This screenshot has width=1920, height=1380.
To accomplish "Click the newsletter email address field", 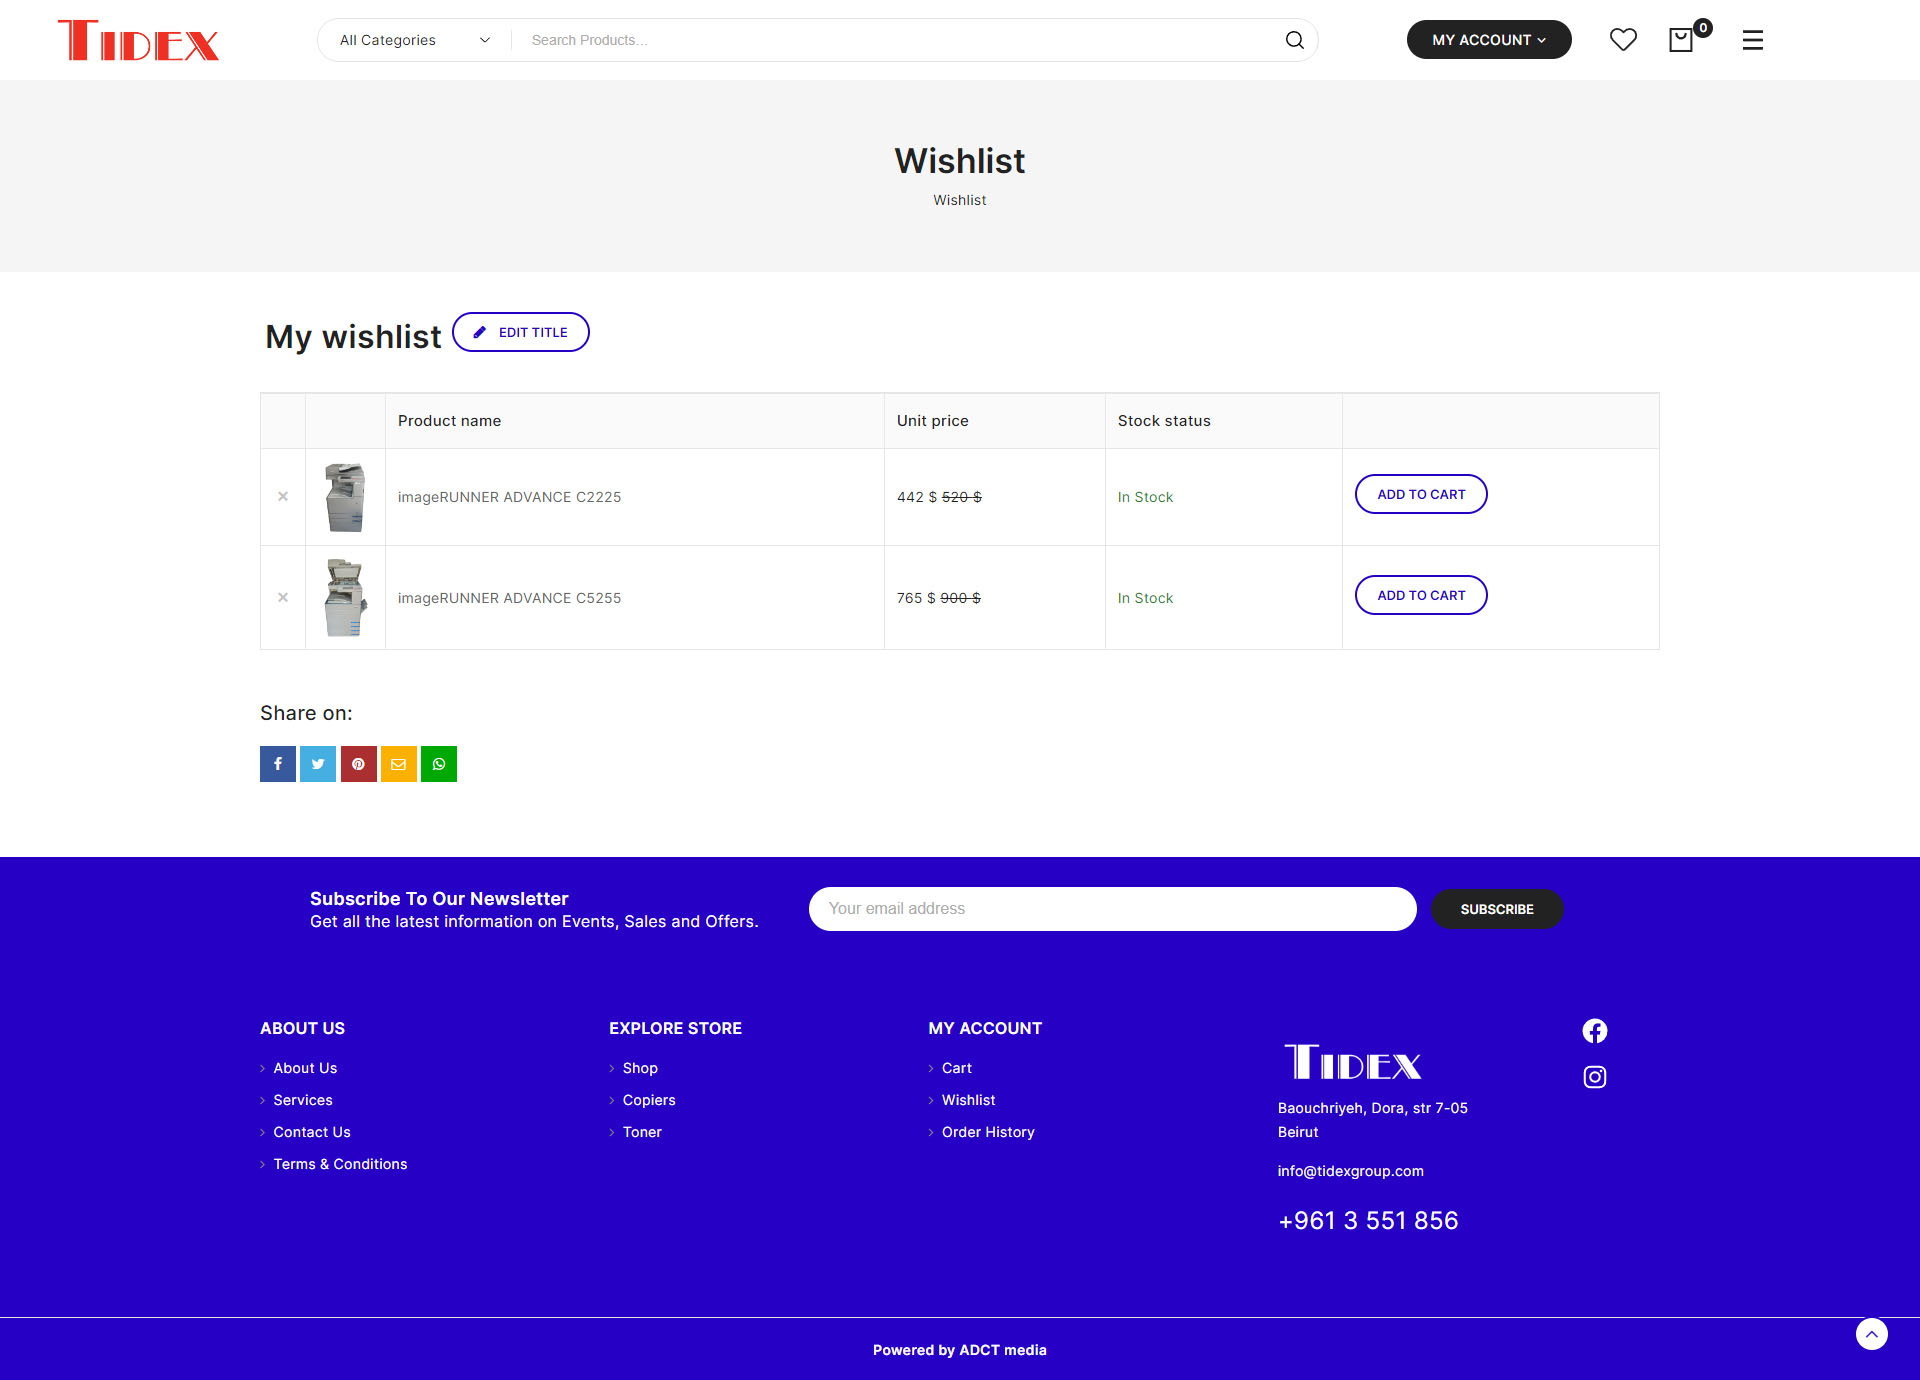I will click(x=1112, y=909).
